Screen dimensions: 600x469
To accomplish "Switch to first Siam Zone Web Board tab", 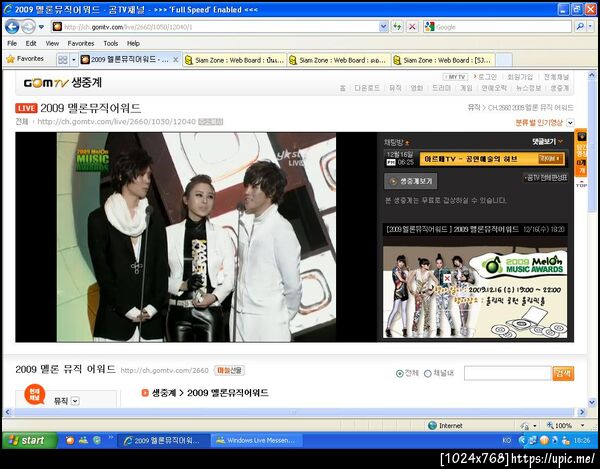I will point(235,60).
